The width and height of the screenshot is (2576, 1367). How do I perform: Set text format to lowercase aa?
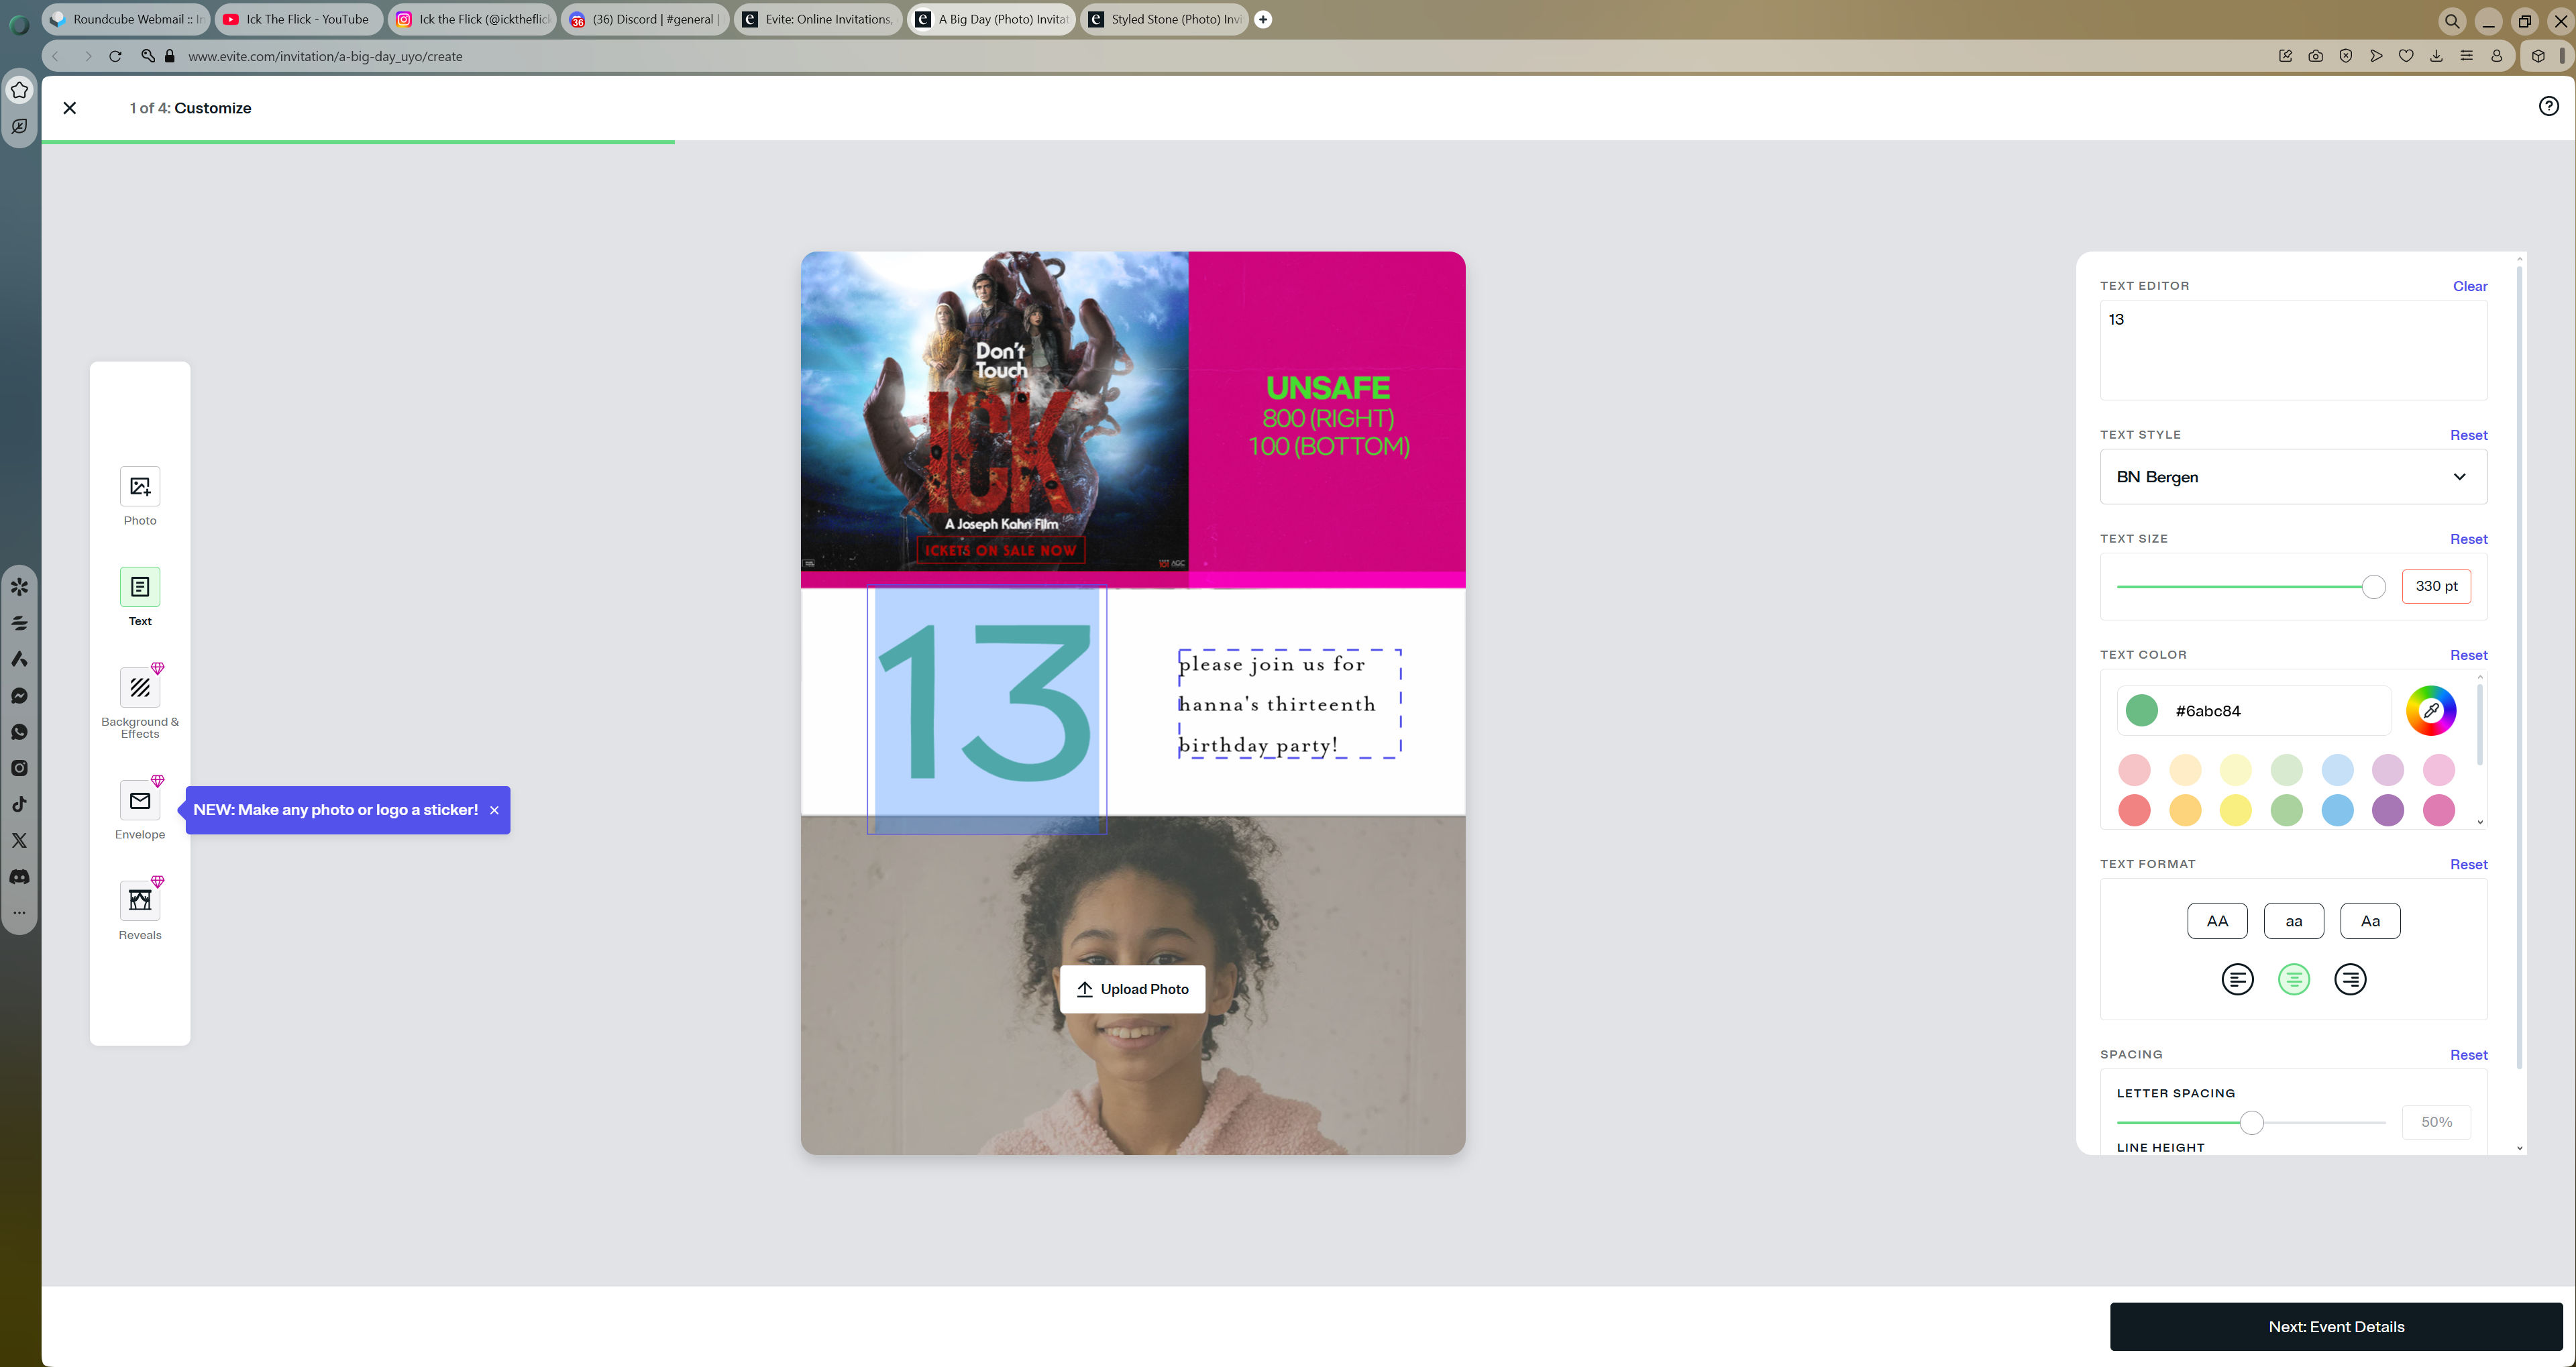(x=2294, y=921)
